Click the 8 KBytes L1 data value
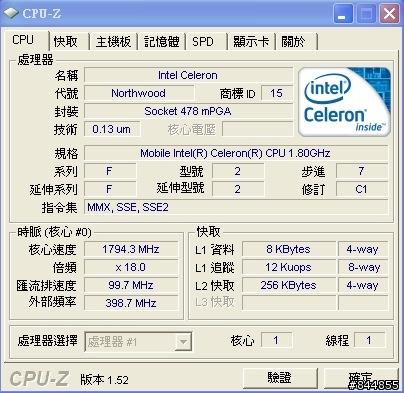404x393 pixels. pos(289,249)
